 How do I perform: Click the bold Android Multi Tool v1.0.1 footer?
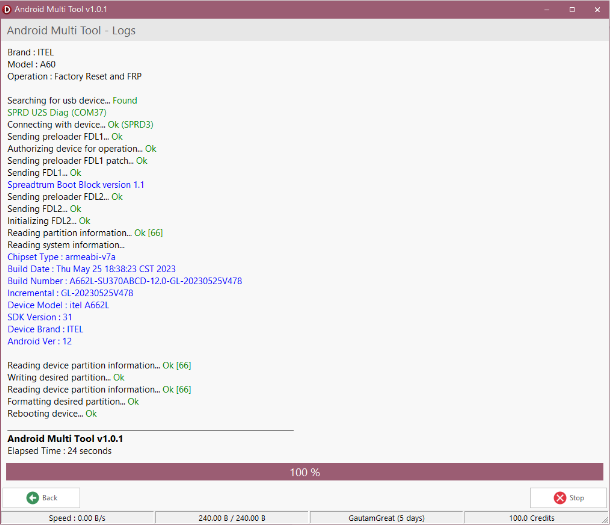point(66,441)
